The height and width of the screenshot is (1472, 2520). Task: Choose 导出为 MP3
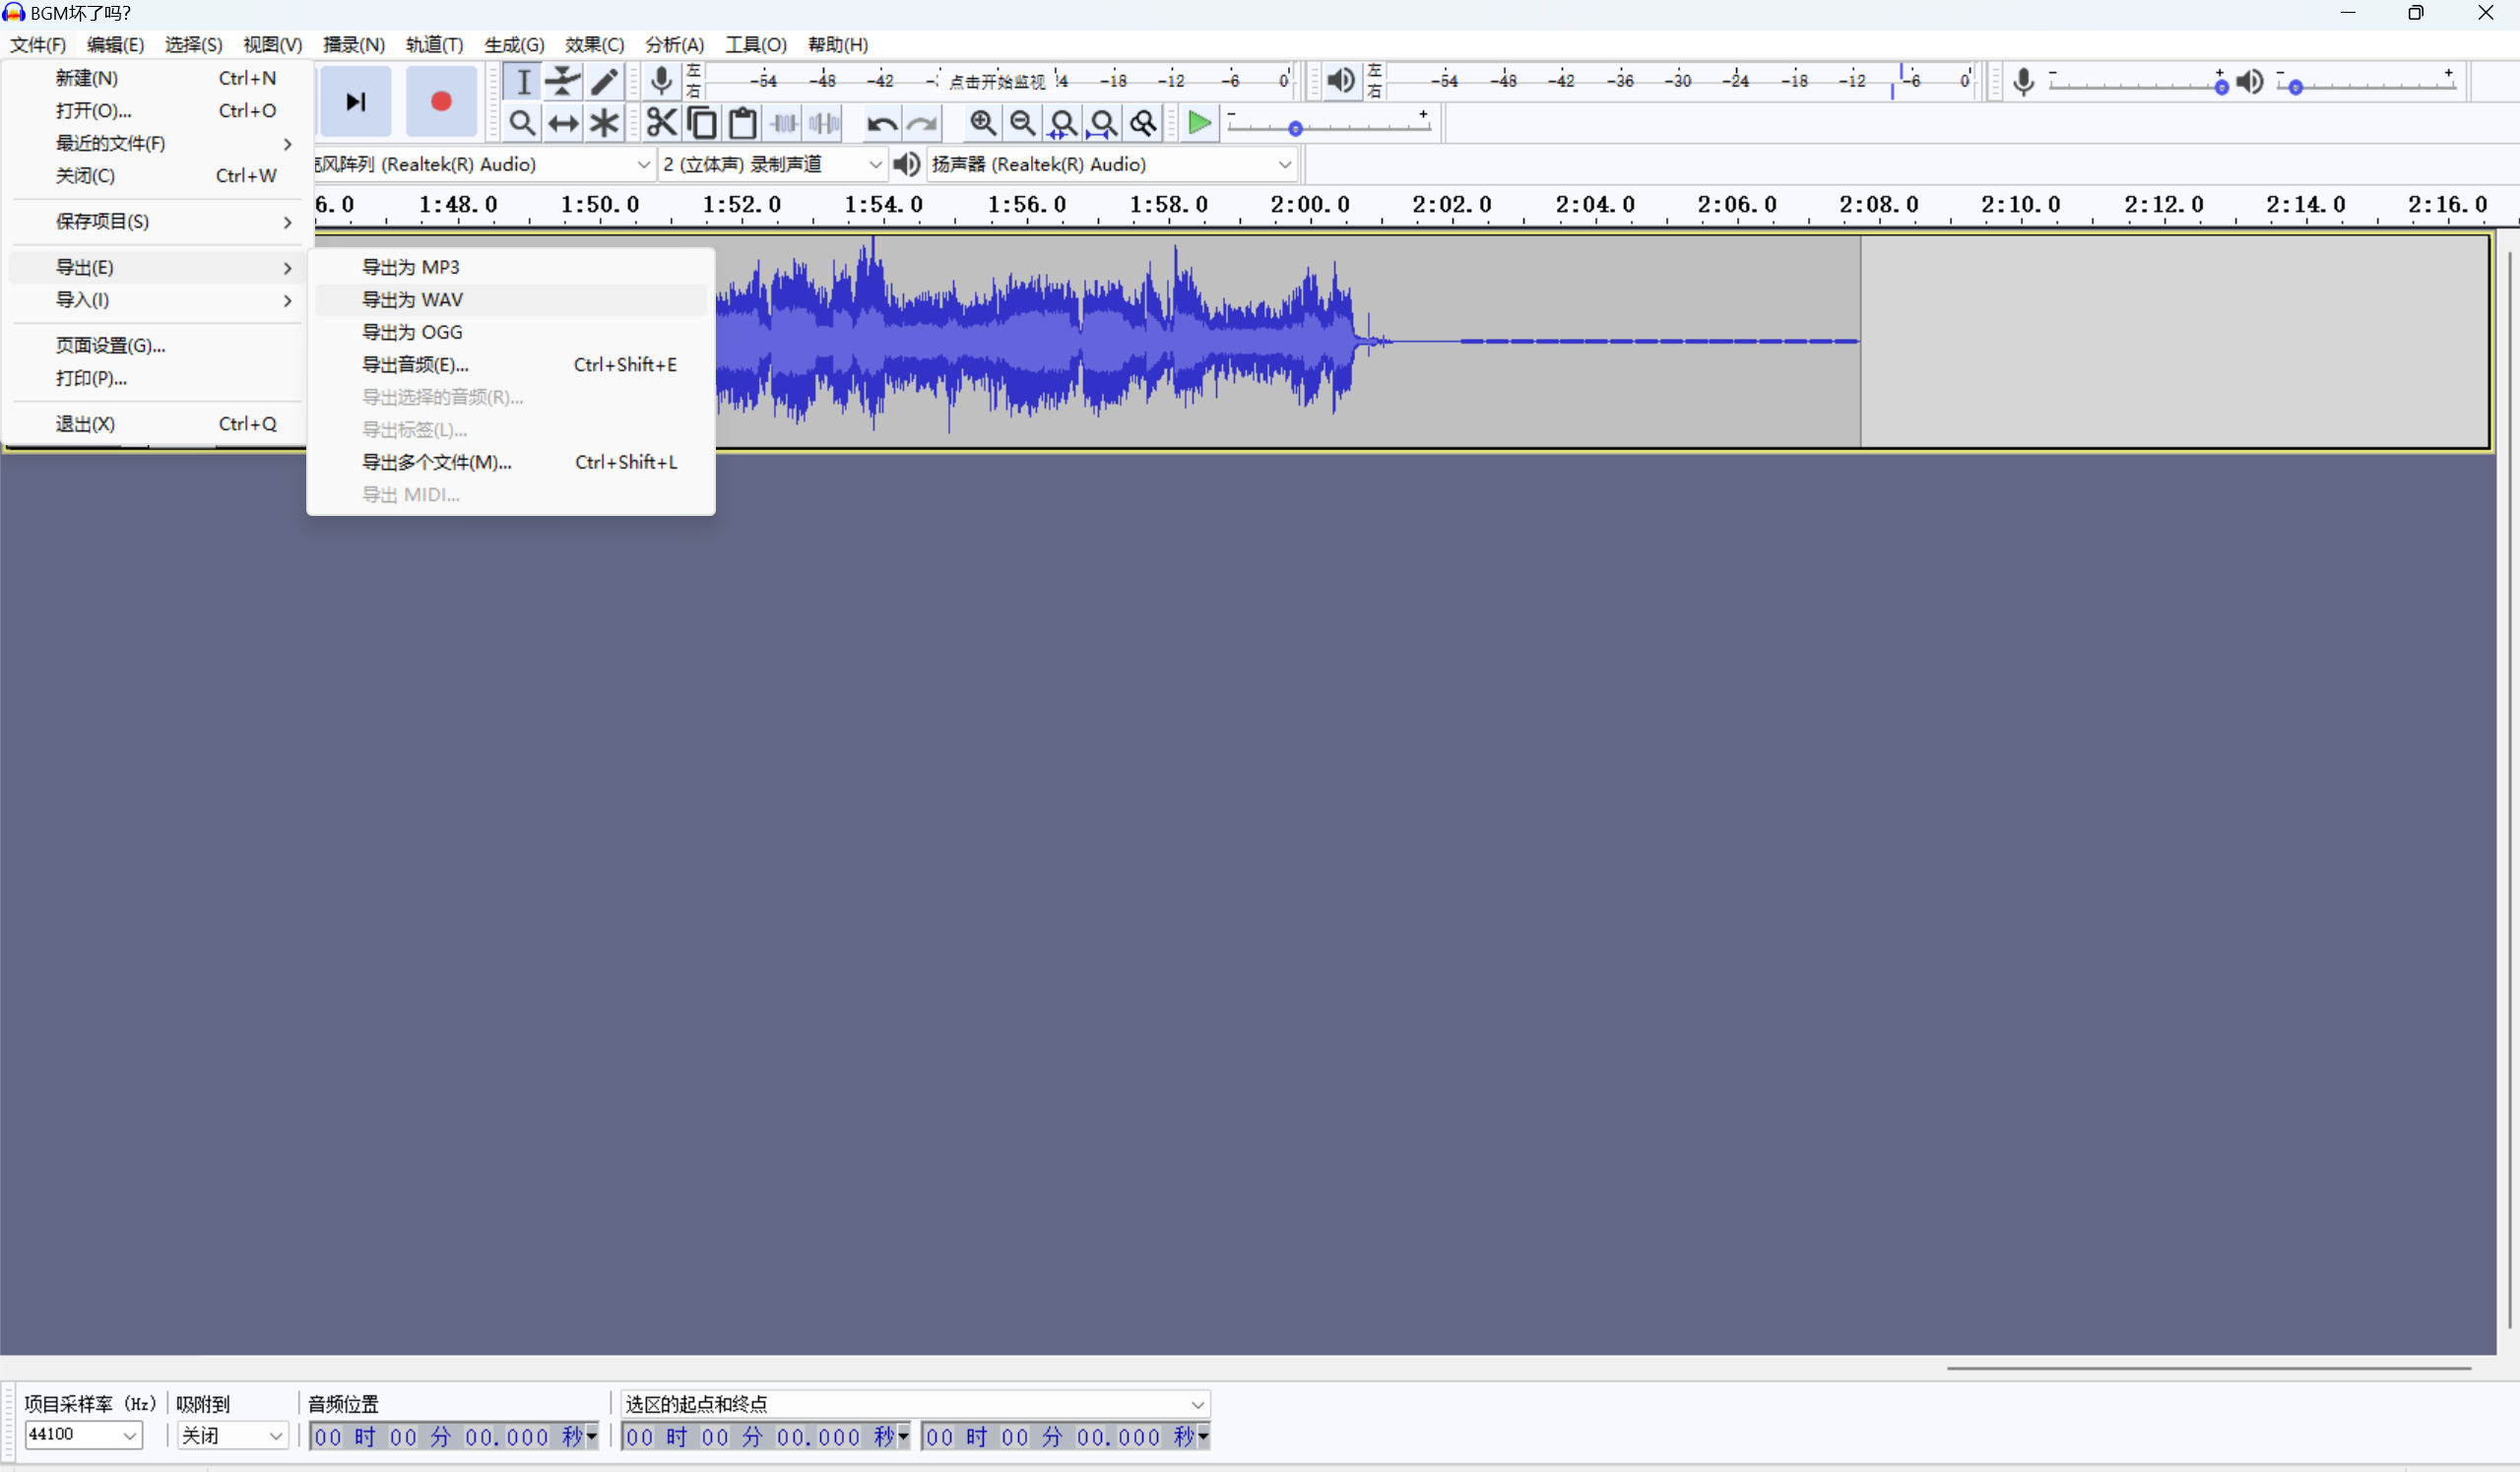[510, 267]
